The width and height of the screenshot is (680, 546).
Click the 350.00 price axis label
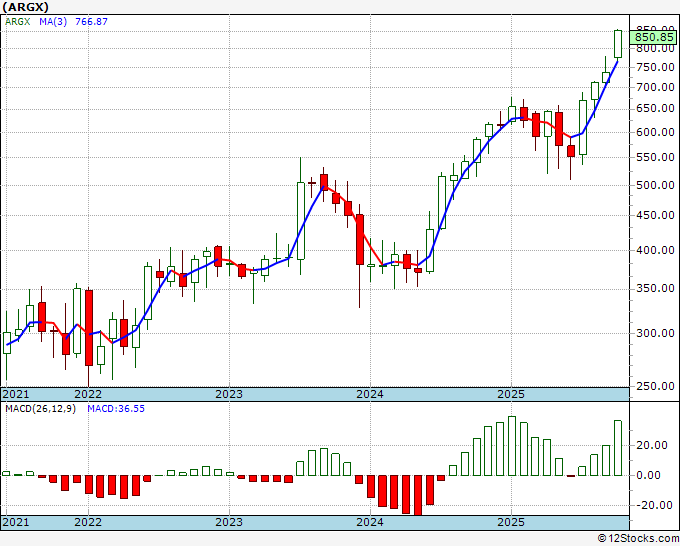(x=655, y=288)
